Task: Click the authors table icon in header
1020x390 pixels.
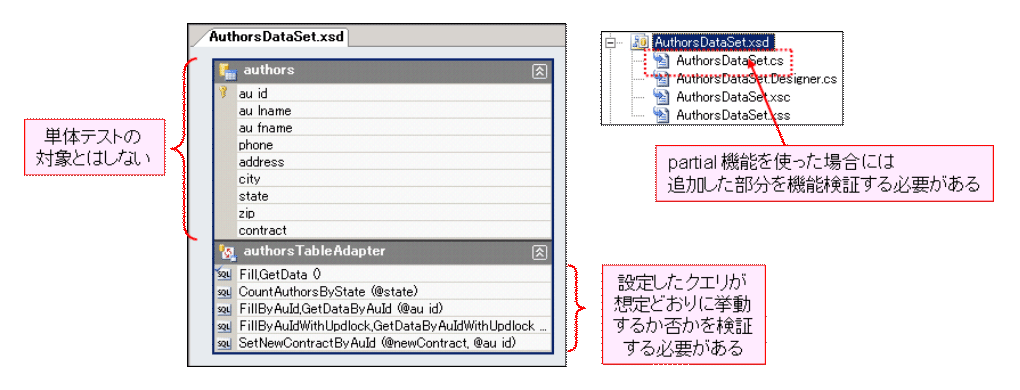Action: [228, 72]
